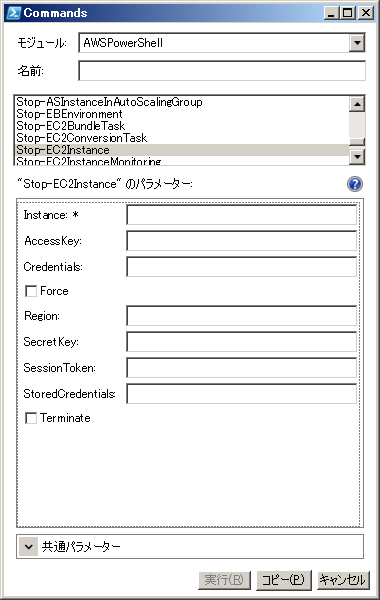Screen dimensions: 380x600
Task: Enable the Force checkbox
Action: point(31,291)
